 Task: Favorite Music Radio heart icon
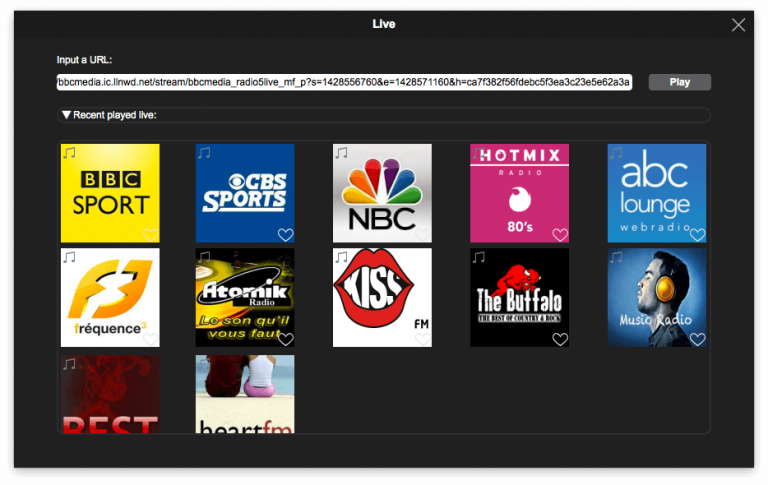click(x=697, y=339)
